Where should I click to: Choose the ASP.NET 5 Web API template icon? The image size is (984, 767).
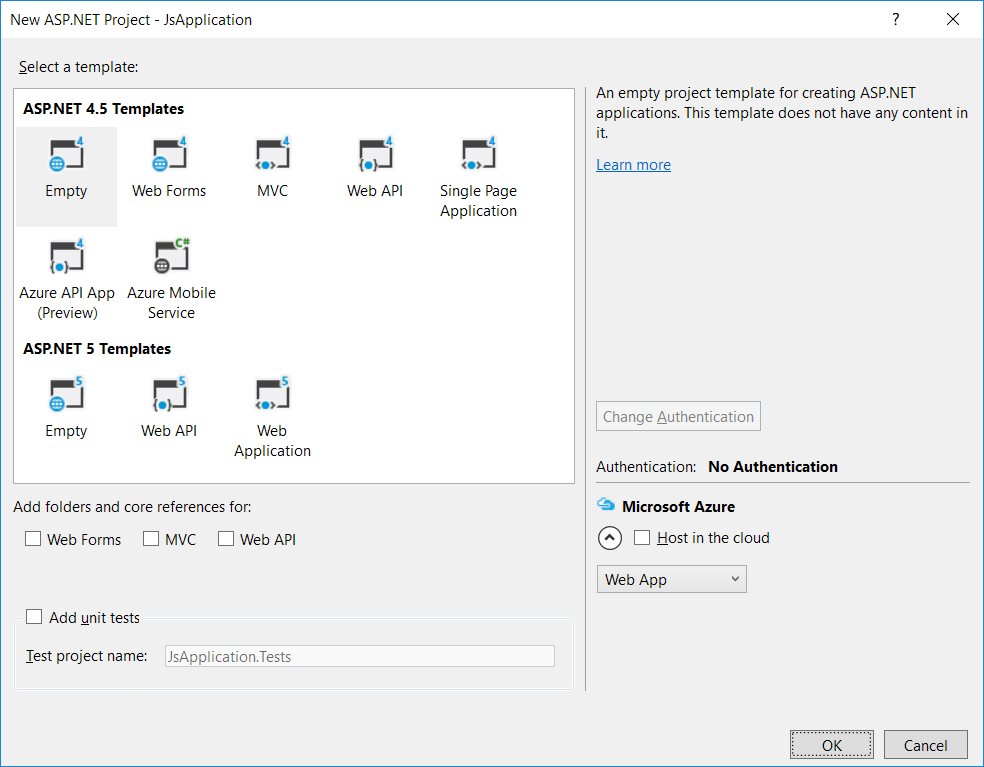click(x=169, y=394)
